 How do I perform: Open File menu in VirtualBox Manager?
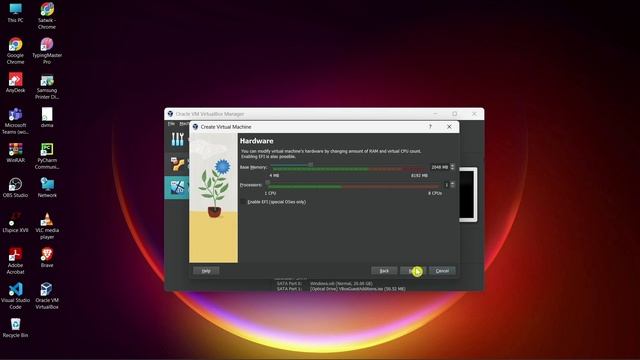171,124
